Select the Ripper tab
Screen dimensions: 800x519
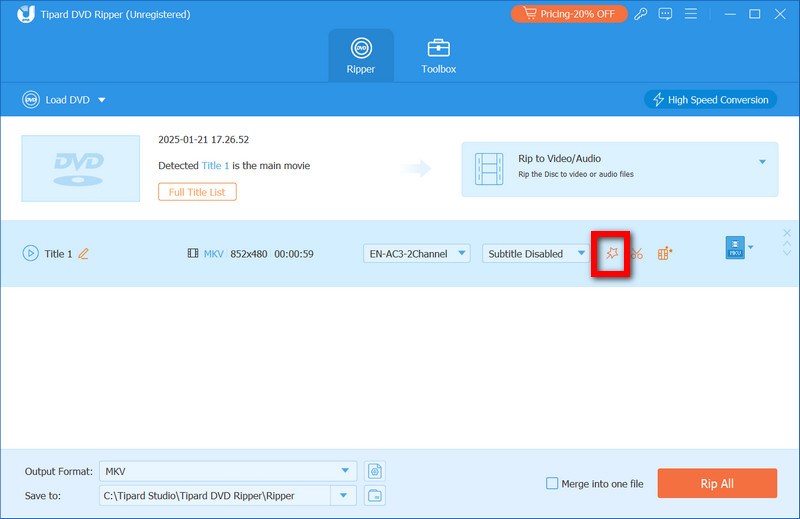click(360, 56)
